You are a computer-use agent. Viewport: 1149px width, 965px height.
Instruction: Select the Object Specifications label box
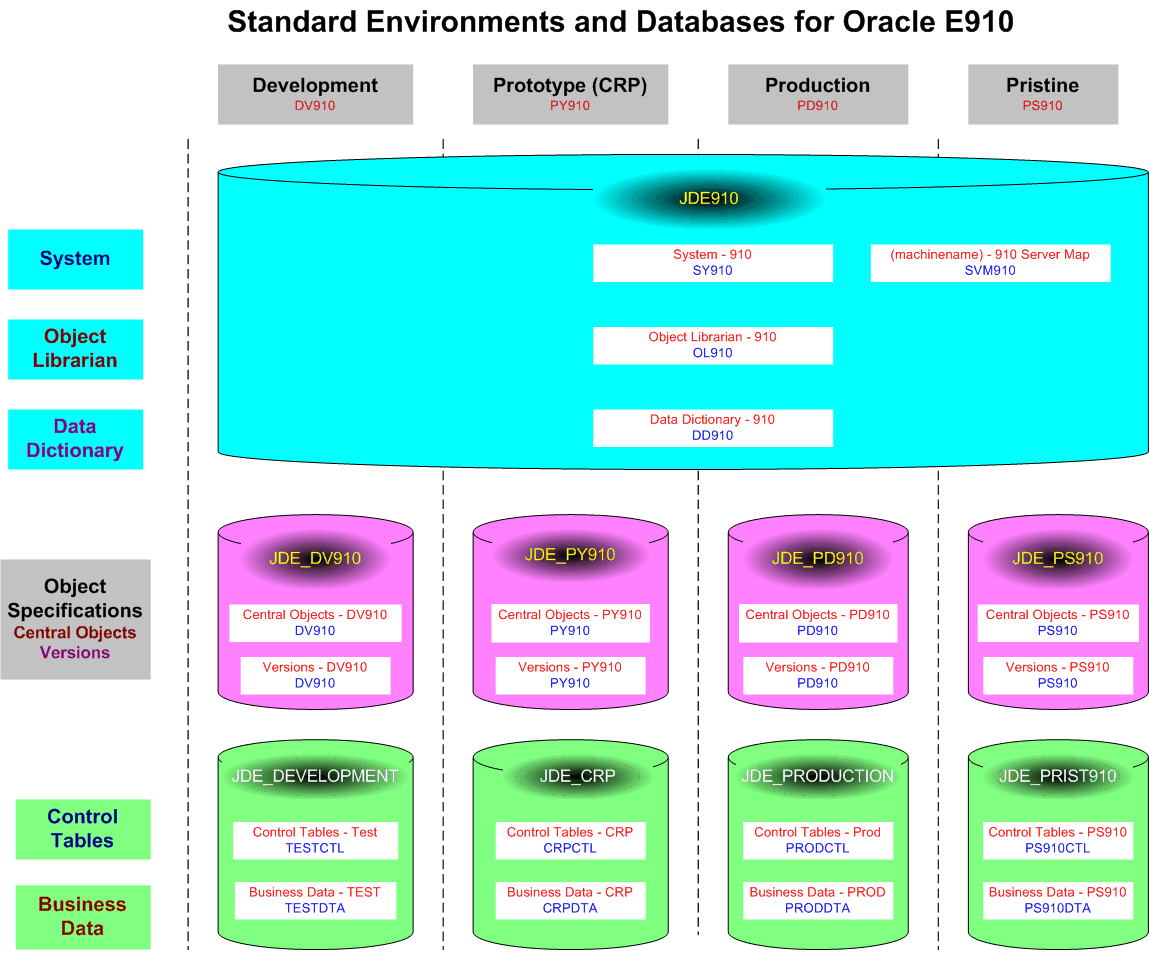pos(75,620)
